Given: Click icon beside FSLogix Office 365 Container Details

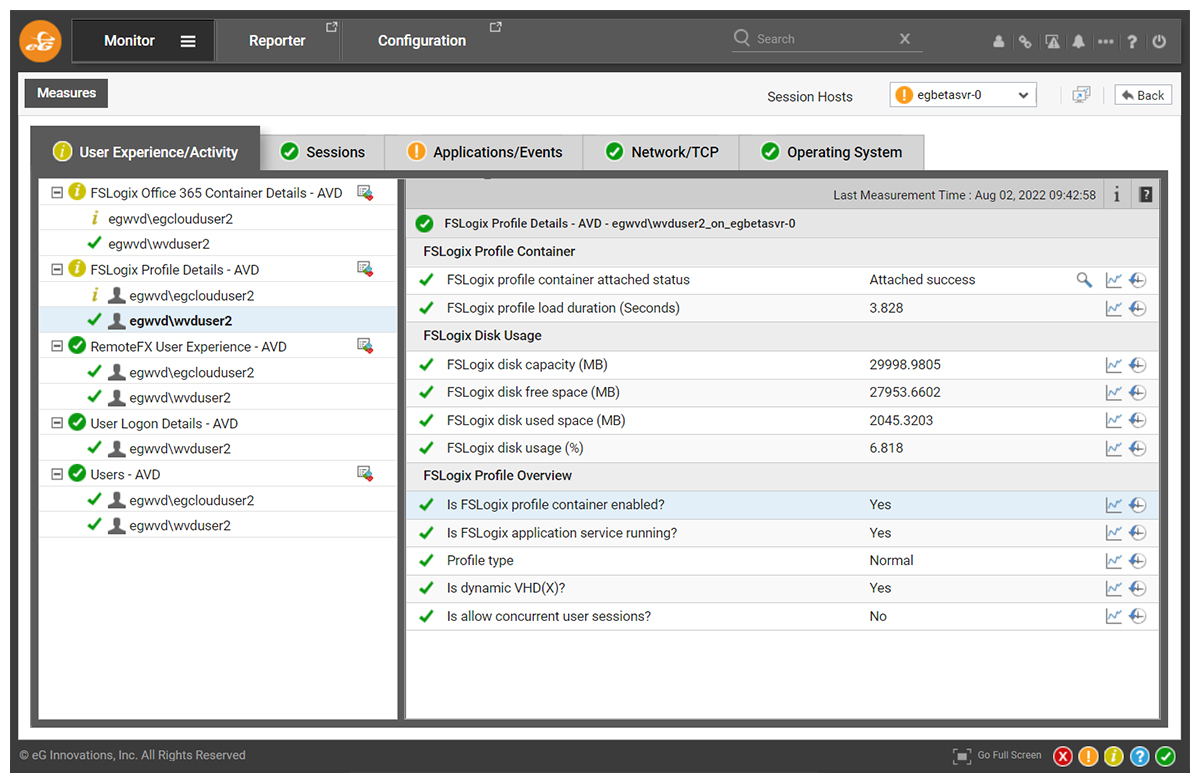Looking at the screenshot, I should 365,193.
